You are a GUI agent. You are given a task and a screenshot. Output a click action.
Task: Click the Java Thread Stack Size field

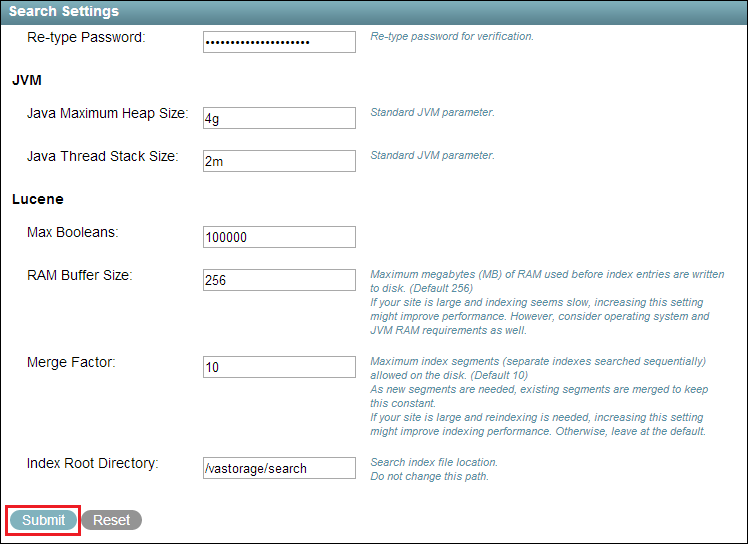(x=279, y=161)
